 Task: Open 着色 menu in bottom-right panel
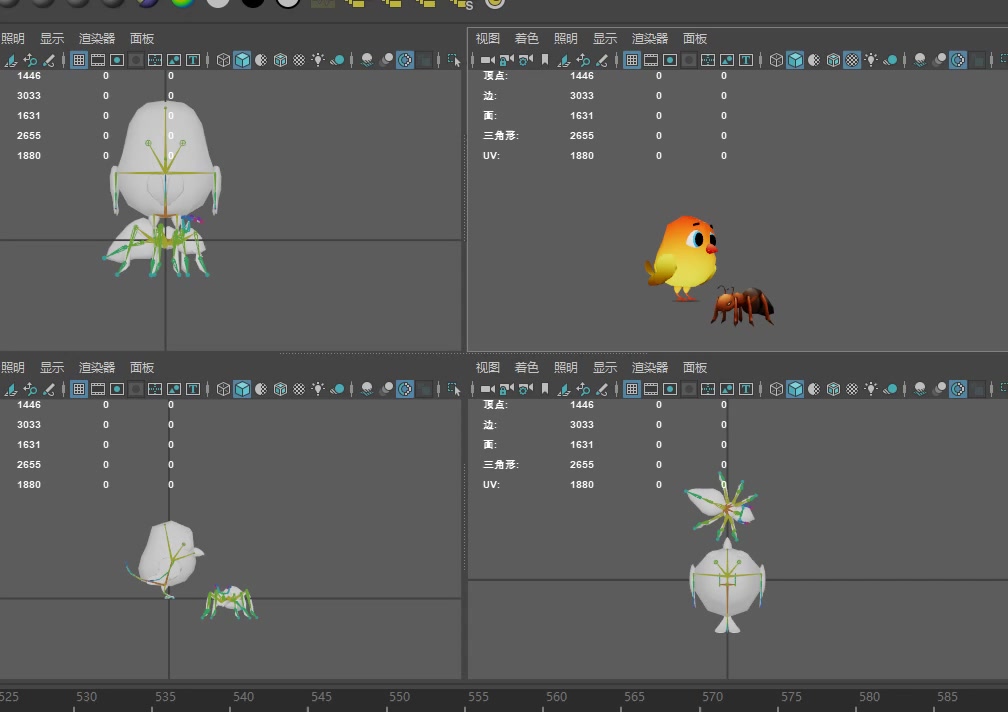click(x=526, y=367)
